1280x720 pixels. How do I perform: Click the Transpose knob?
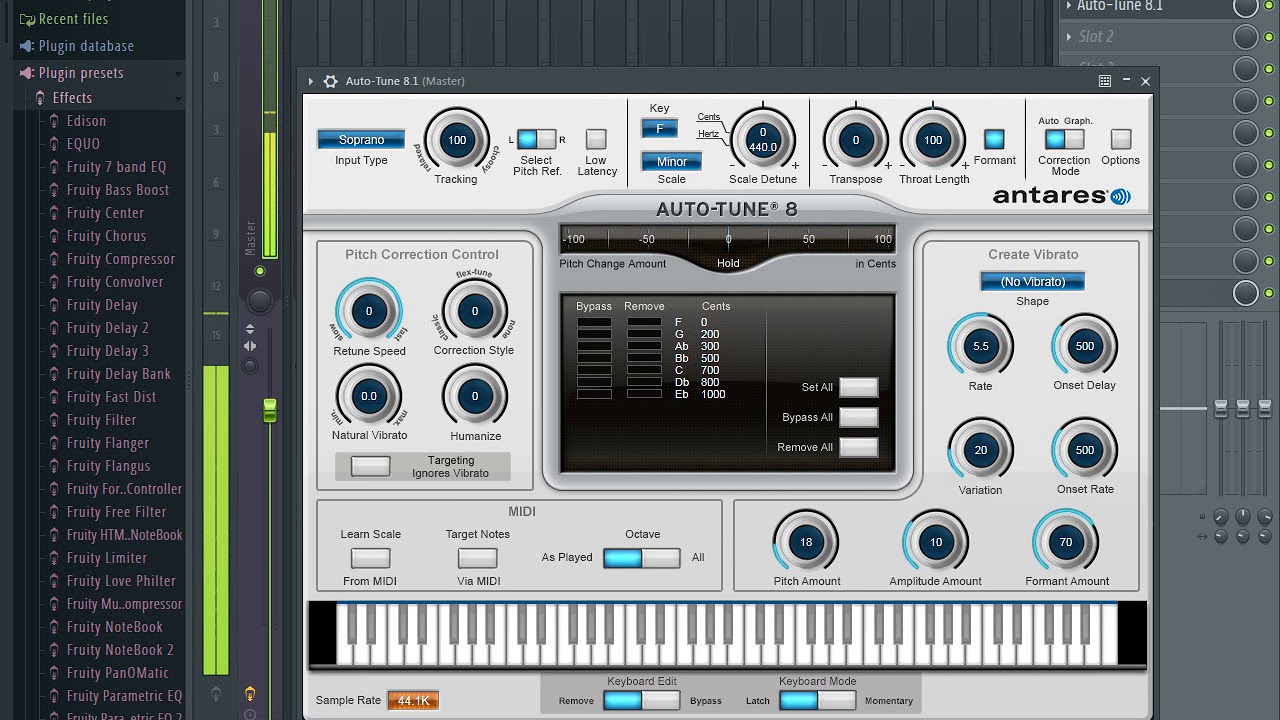coord(856,140)
